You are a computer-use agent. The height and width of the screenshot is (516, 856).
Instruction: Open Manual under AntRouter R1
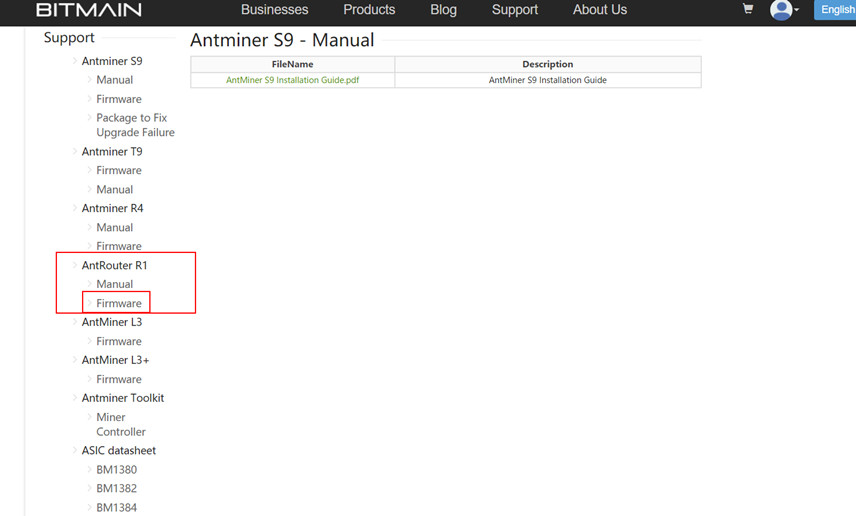(x=115, y=284)
